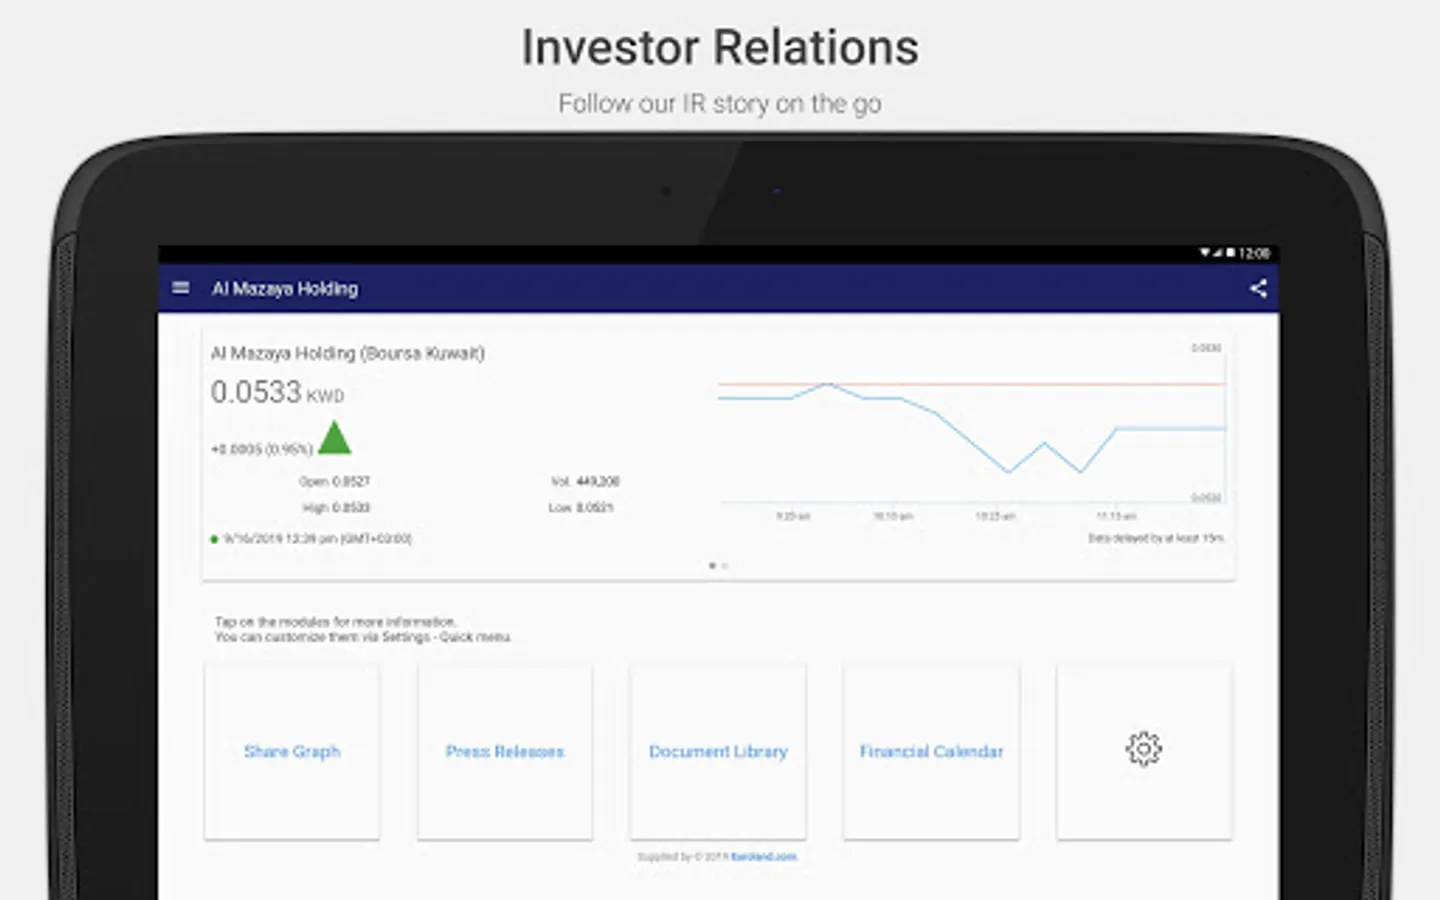This screenshot has width=1440, height=900.
Task: Open the Financial Calendar module
Action: click(931, 750)
